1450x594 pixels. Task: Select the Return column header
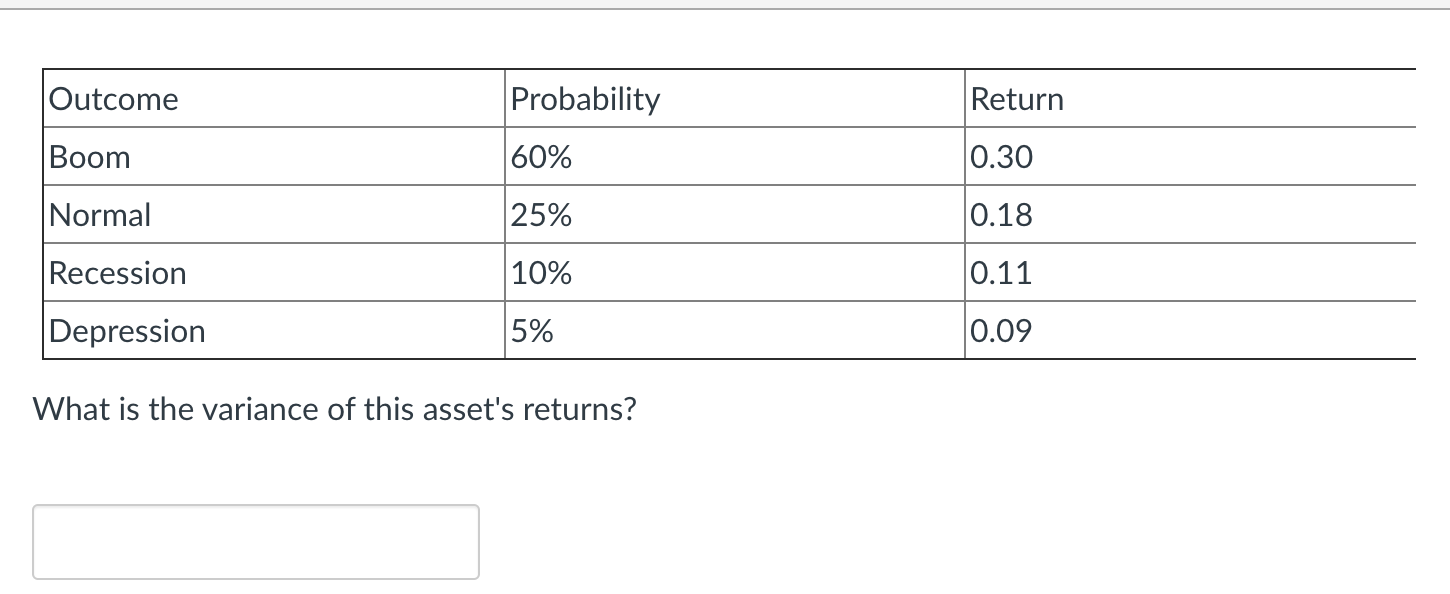(1017, 98)
